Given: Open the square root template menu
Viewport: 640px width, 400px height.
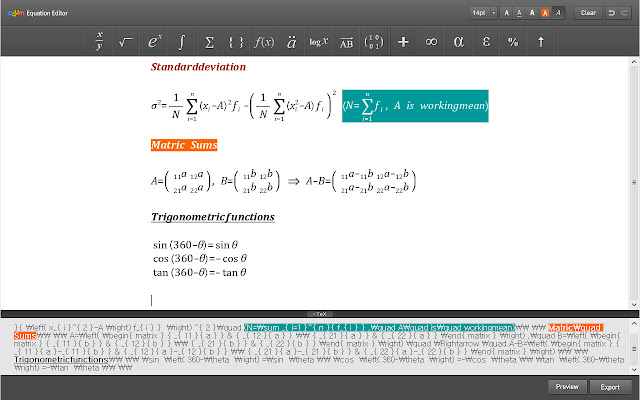Looking at the screenshot, I should click(x=126, y=41).
